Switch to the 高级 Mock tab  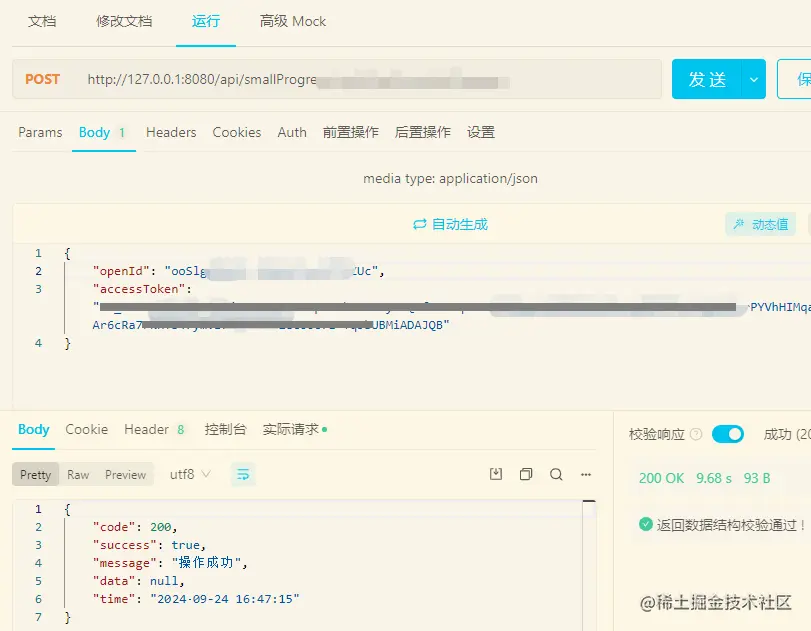(291, 20)
